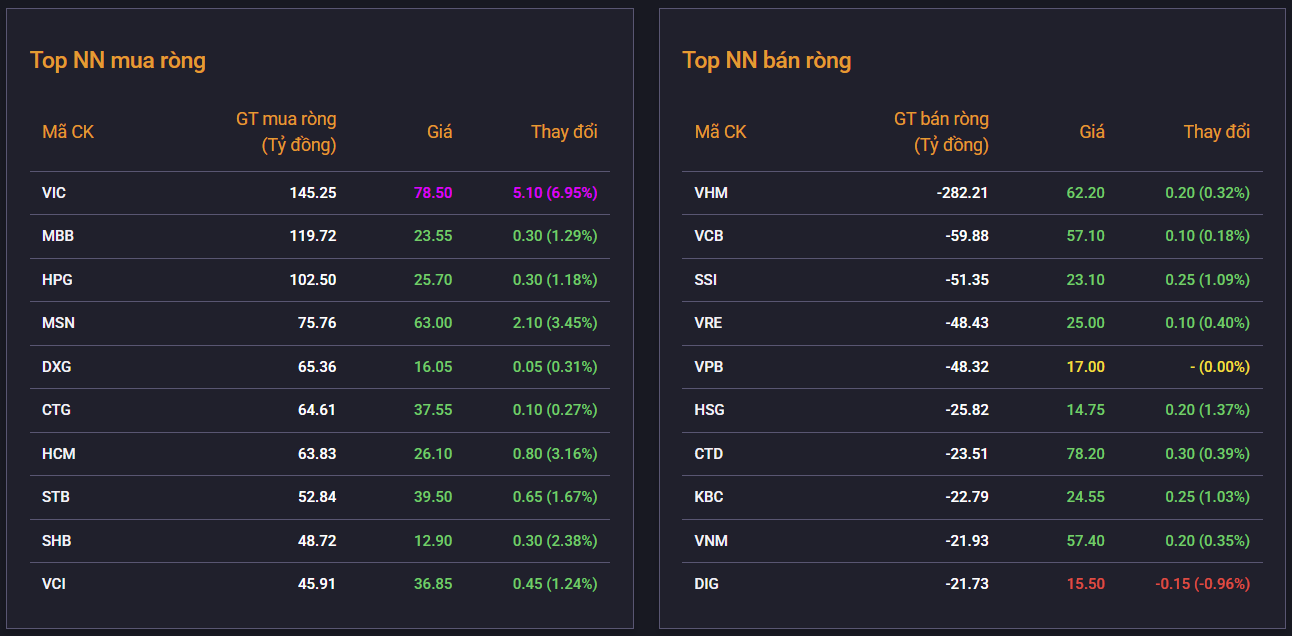Image resolution: width=1292 pixels, height=636 pixels.
Task: Click CTG net buy value 64.61
Action: click(x=317, y=410)
